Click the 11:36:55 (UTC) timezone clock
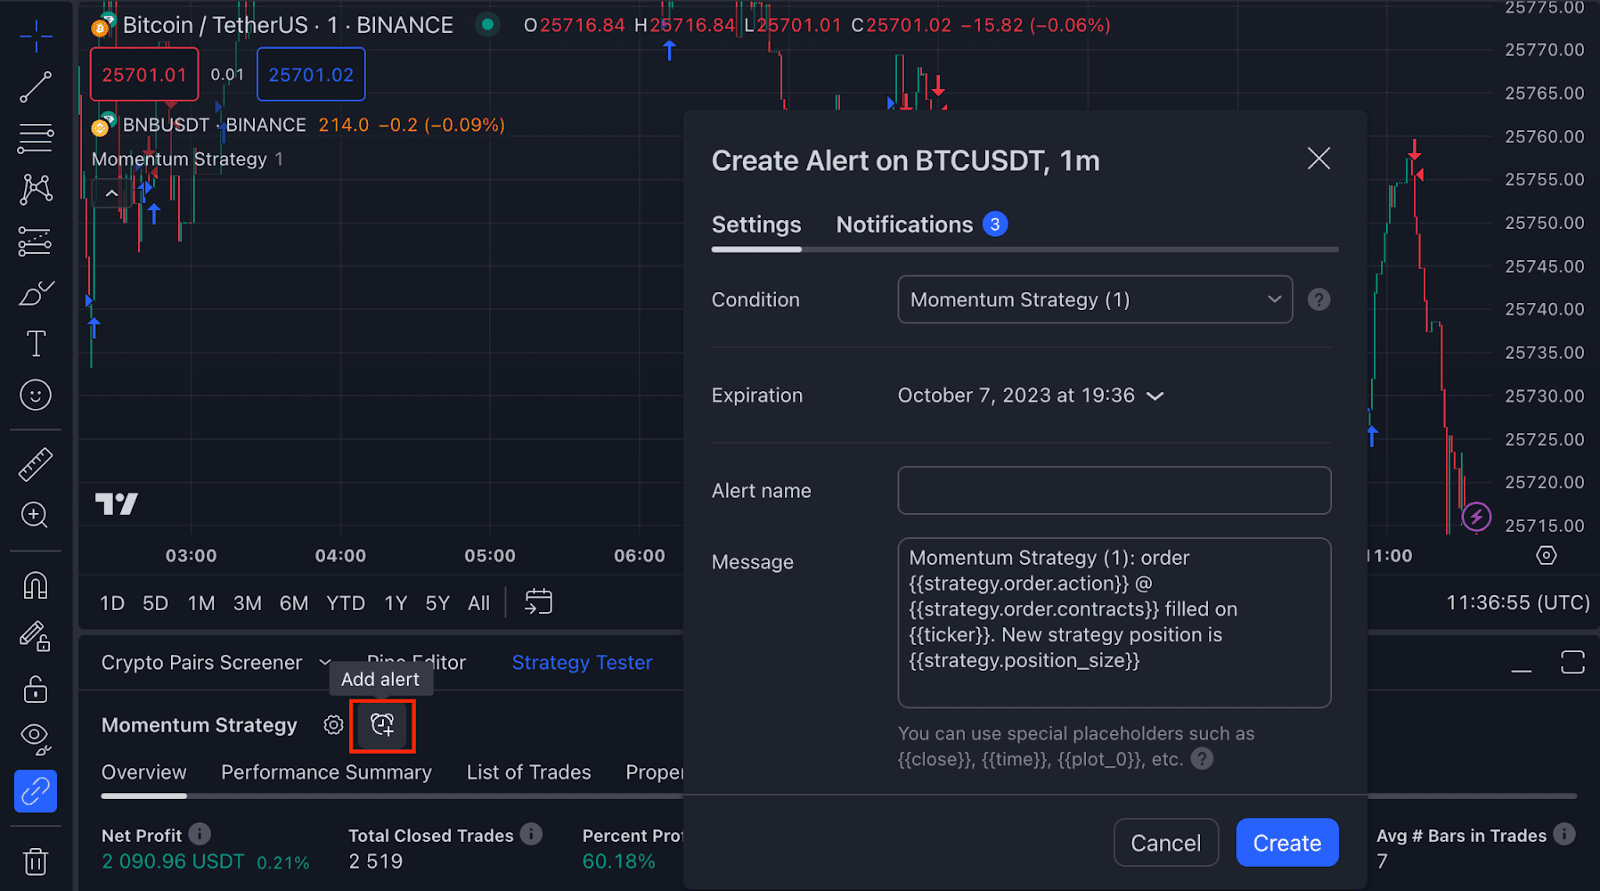Image resolution: width=1600 pixels, height=891 pixels. point(1518,602)
